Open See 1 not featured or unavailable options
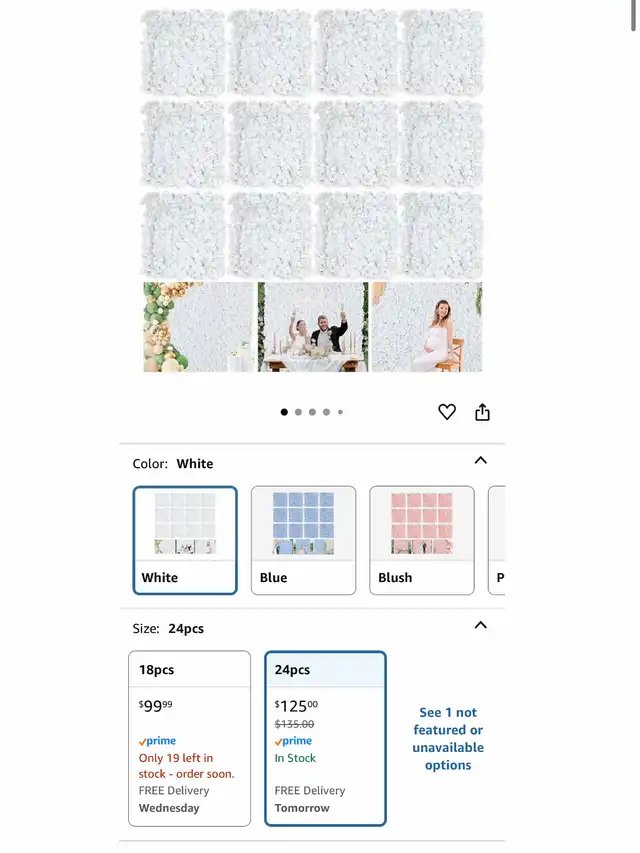The image size is (640, 853). click(448, 738)
